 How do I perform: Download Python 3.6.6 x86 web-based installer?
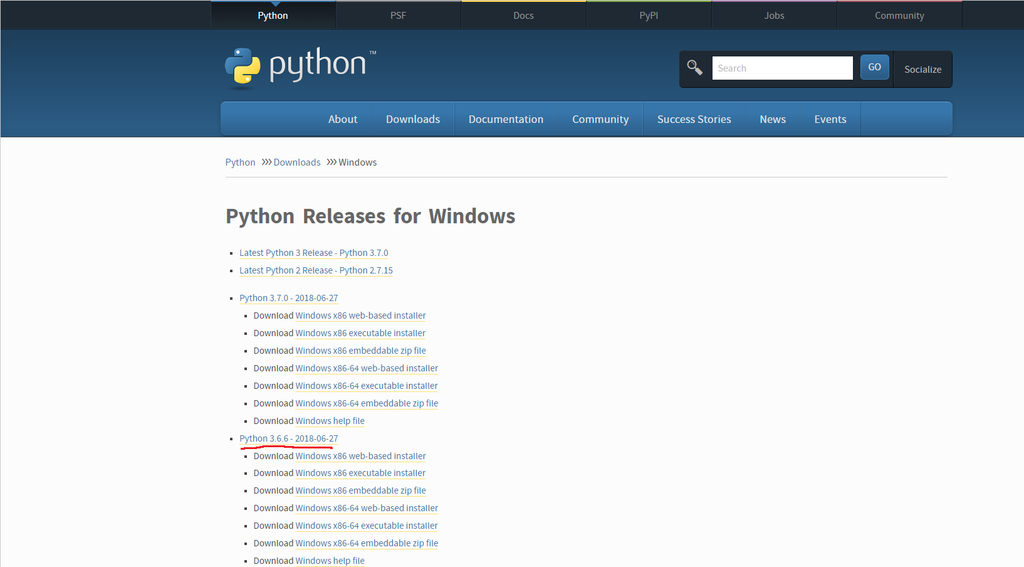(x=360, y=456)
